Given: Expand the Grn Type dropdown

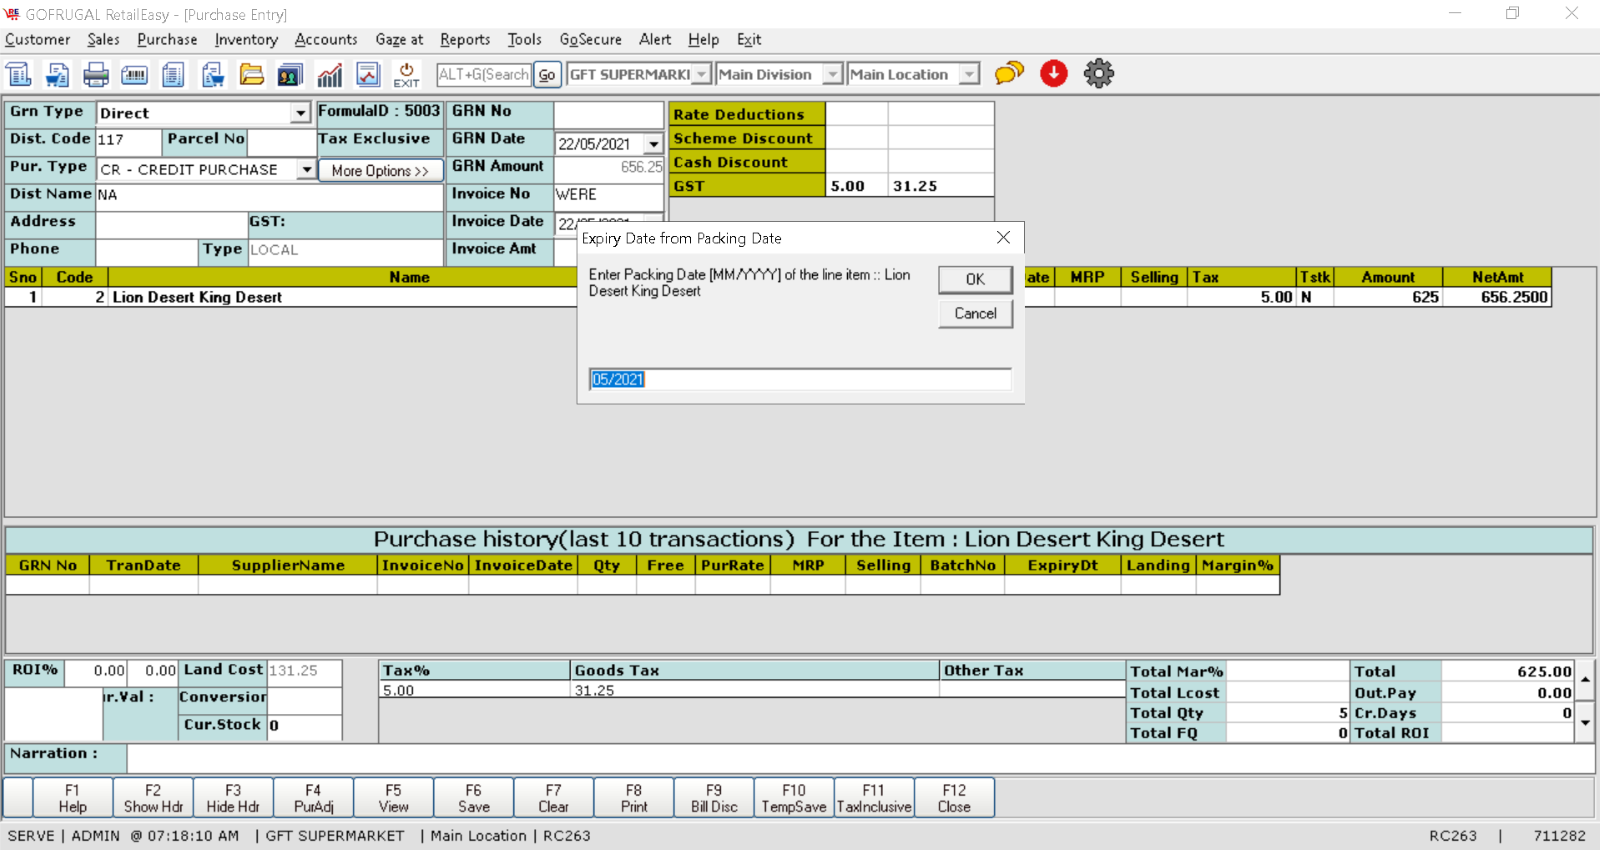Looking at the screenshot, I should coord(300,113).
